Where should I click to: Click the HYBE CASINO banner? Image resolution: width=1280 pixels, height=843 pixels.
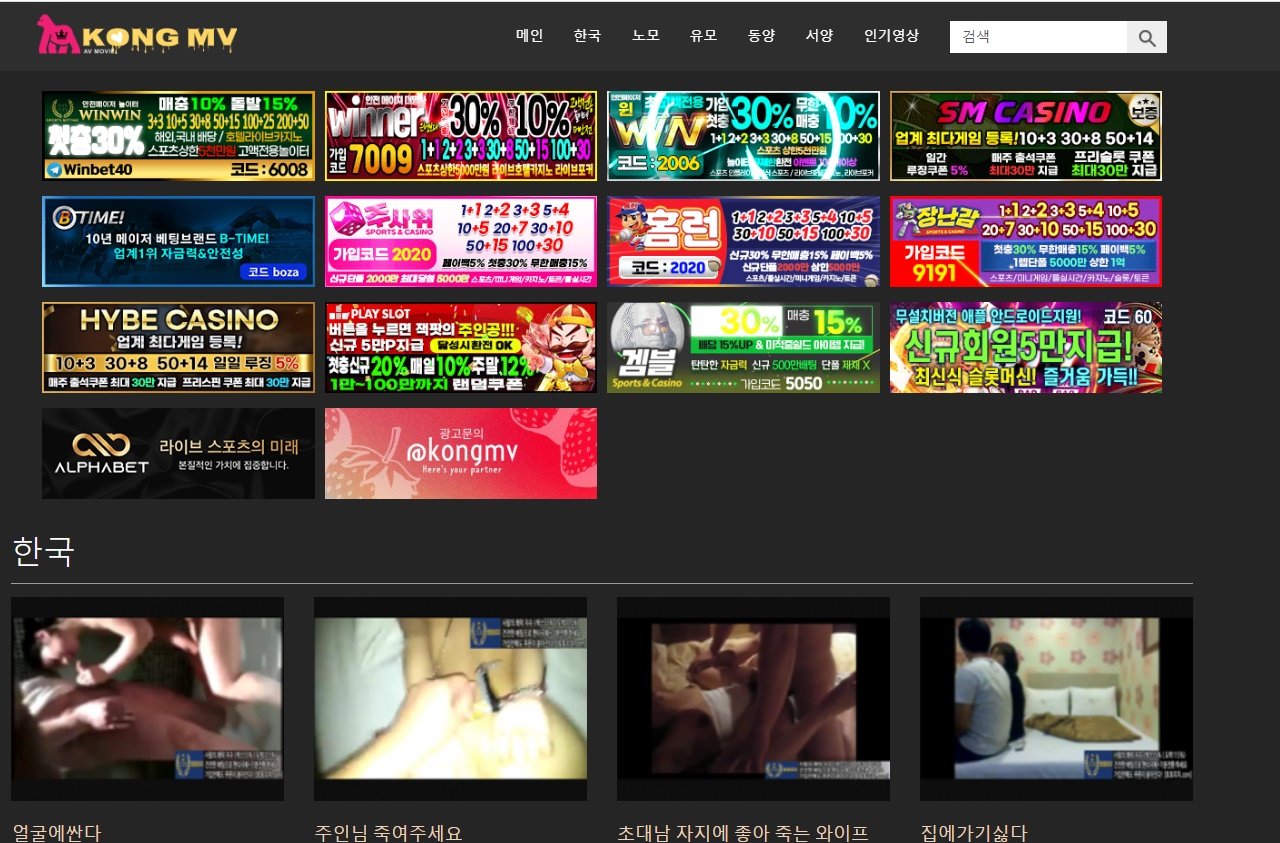pyautogui.click(x=178, y=348)
